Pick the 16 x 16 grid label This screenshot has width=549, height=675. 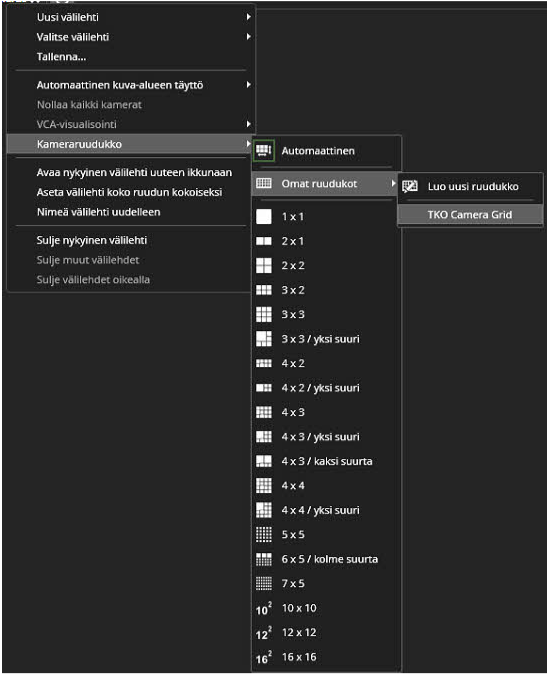[299, 657]
